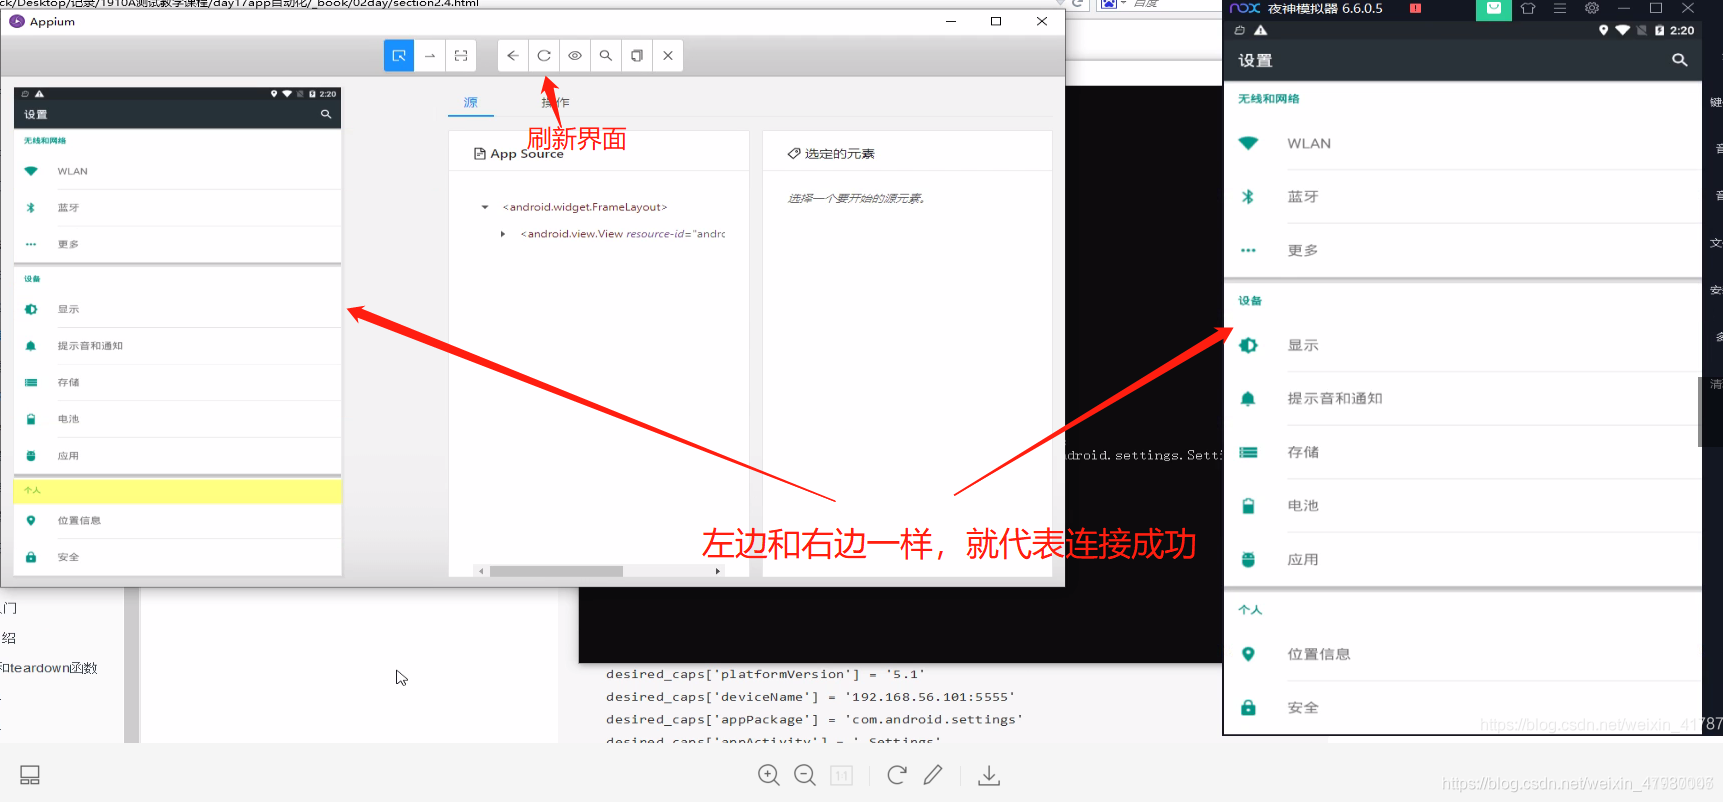Click the Android apps icon in Nox
1723x802 pixels.
pyautogui.click(x=1248, y=560)
